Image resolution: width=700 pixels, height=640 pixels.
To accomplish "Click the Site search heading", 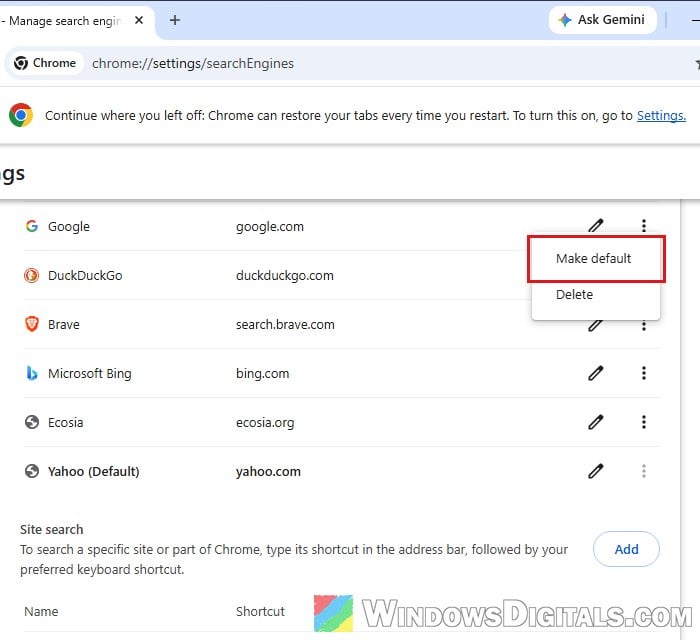I will click(51, 529).
